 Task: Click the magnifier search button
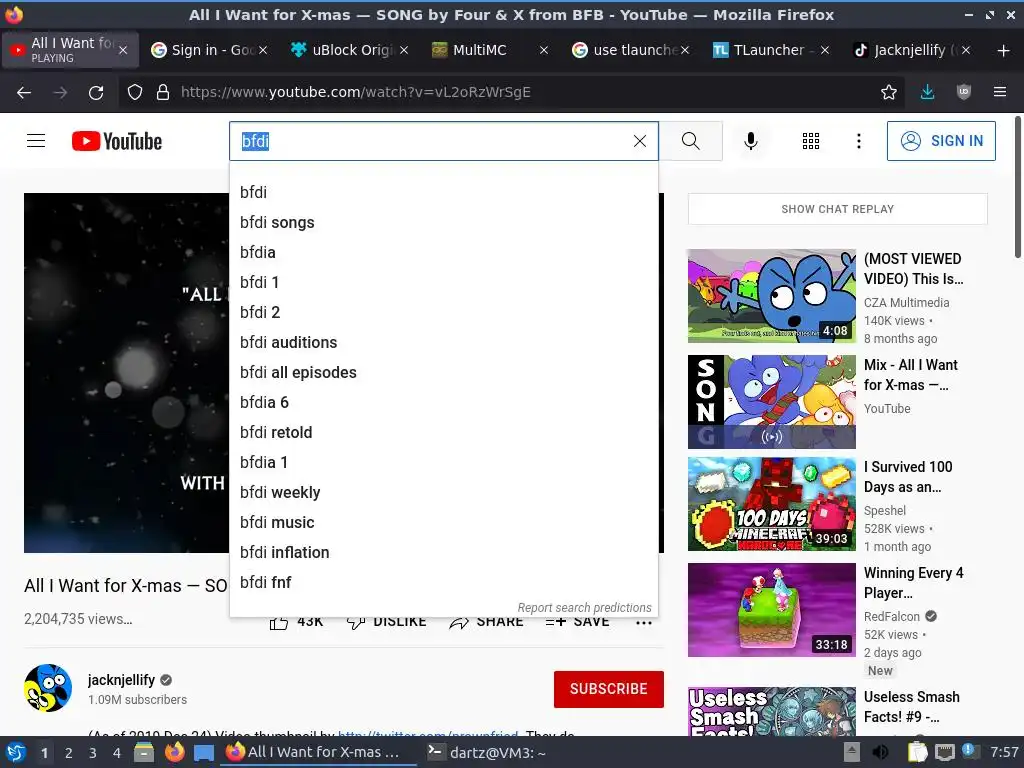point(690,141)
